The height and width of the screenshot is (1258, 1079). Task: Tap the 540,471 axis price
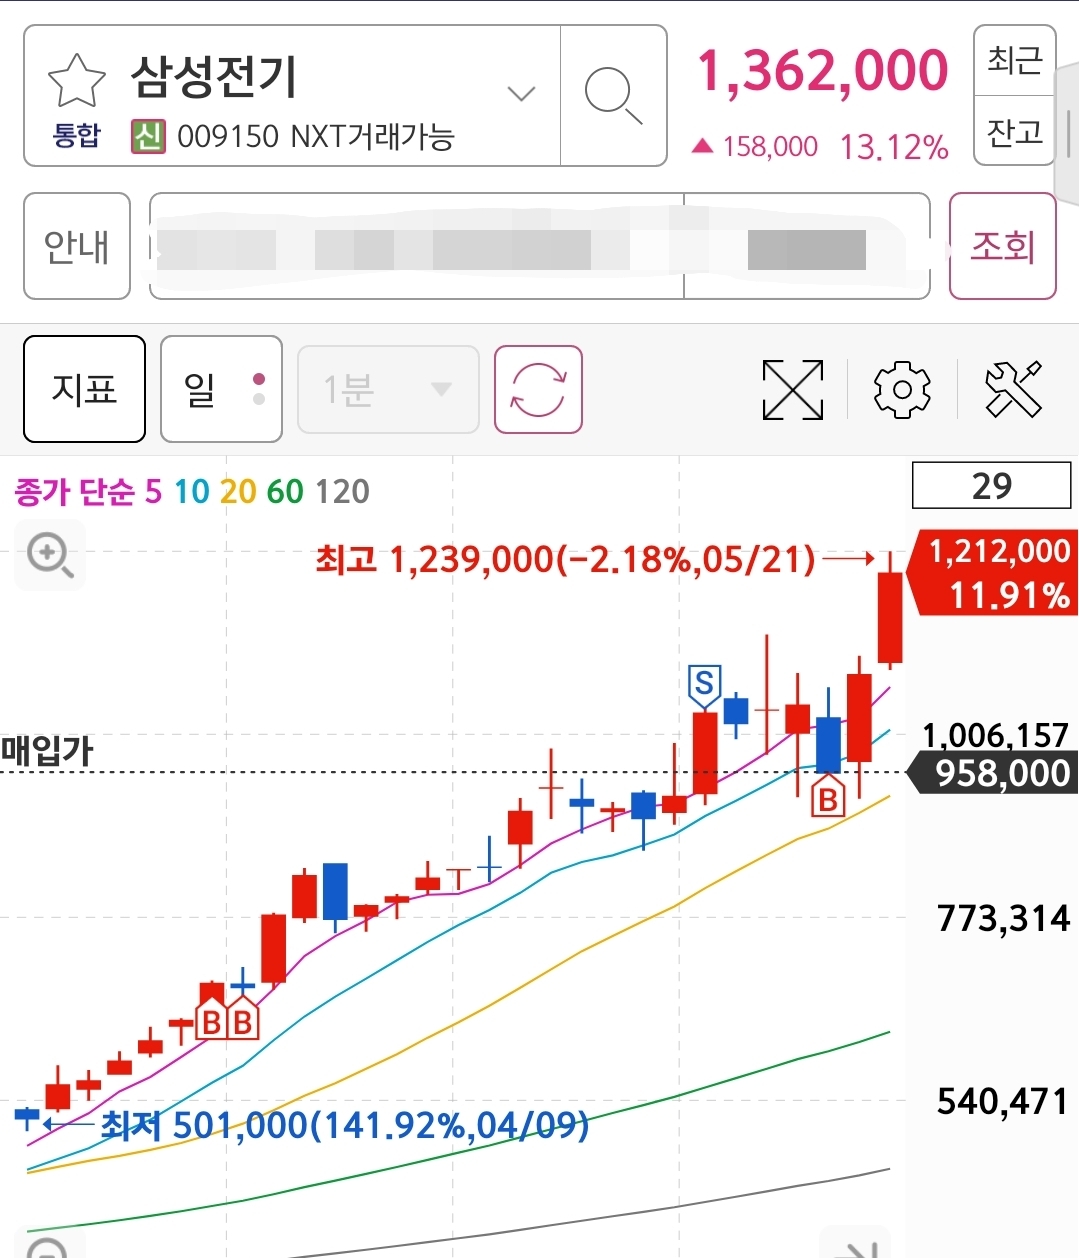[x=1003, y=1102]
